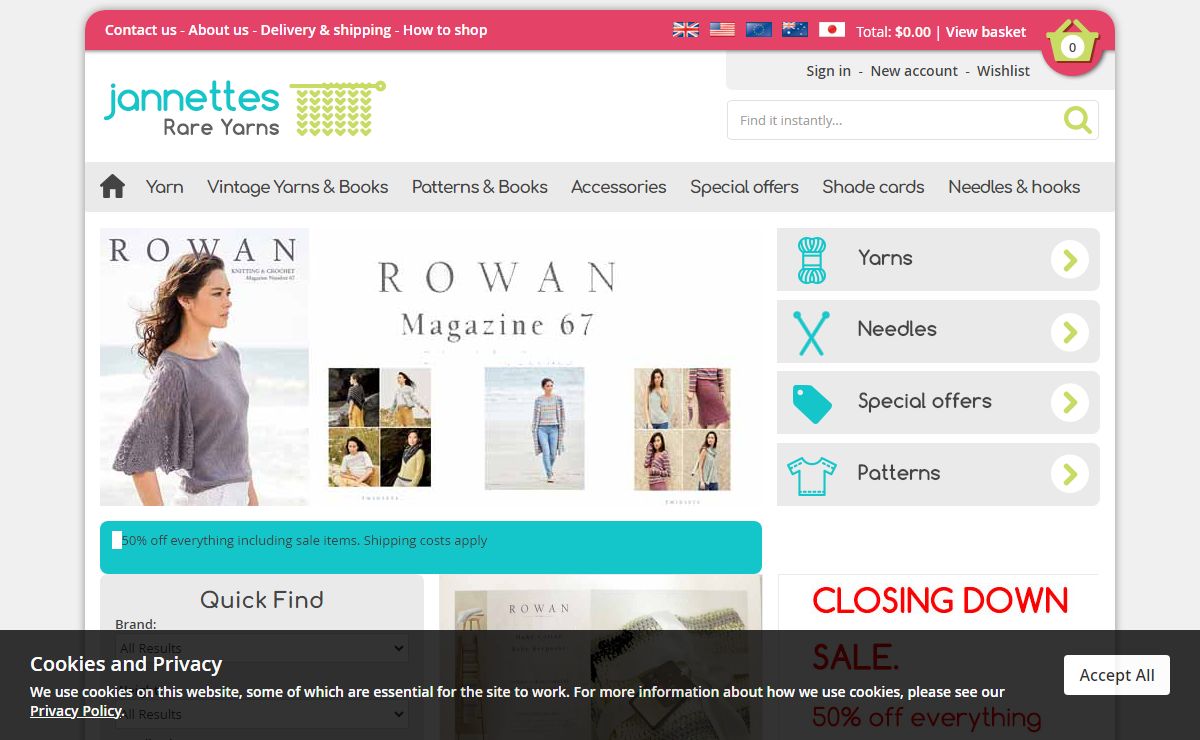Select the UK flag currency icon
The width and height of the screenshot is (1200, 740).
(686, 30)
